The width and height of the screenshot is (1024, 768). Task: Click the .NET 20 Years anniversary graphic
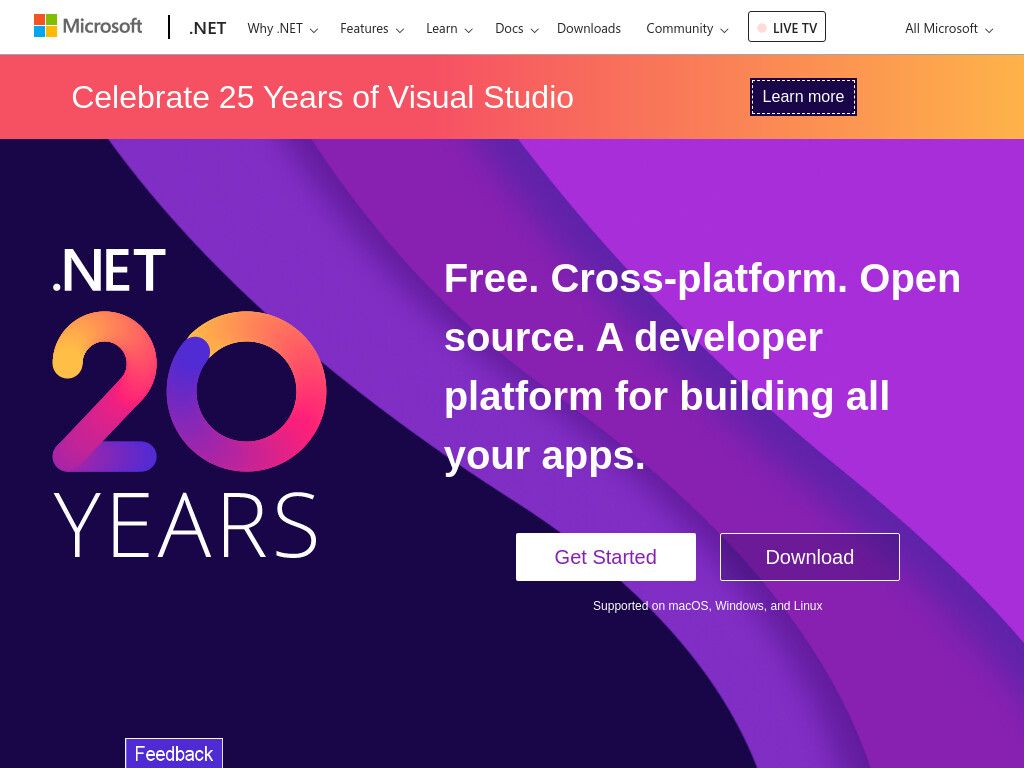pyautogui.click(x=189, y=402)
